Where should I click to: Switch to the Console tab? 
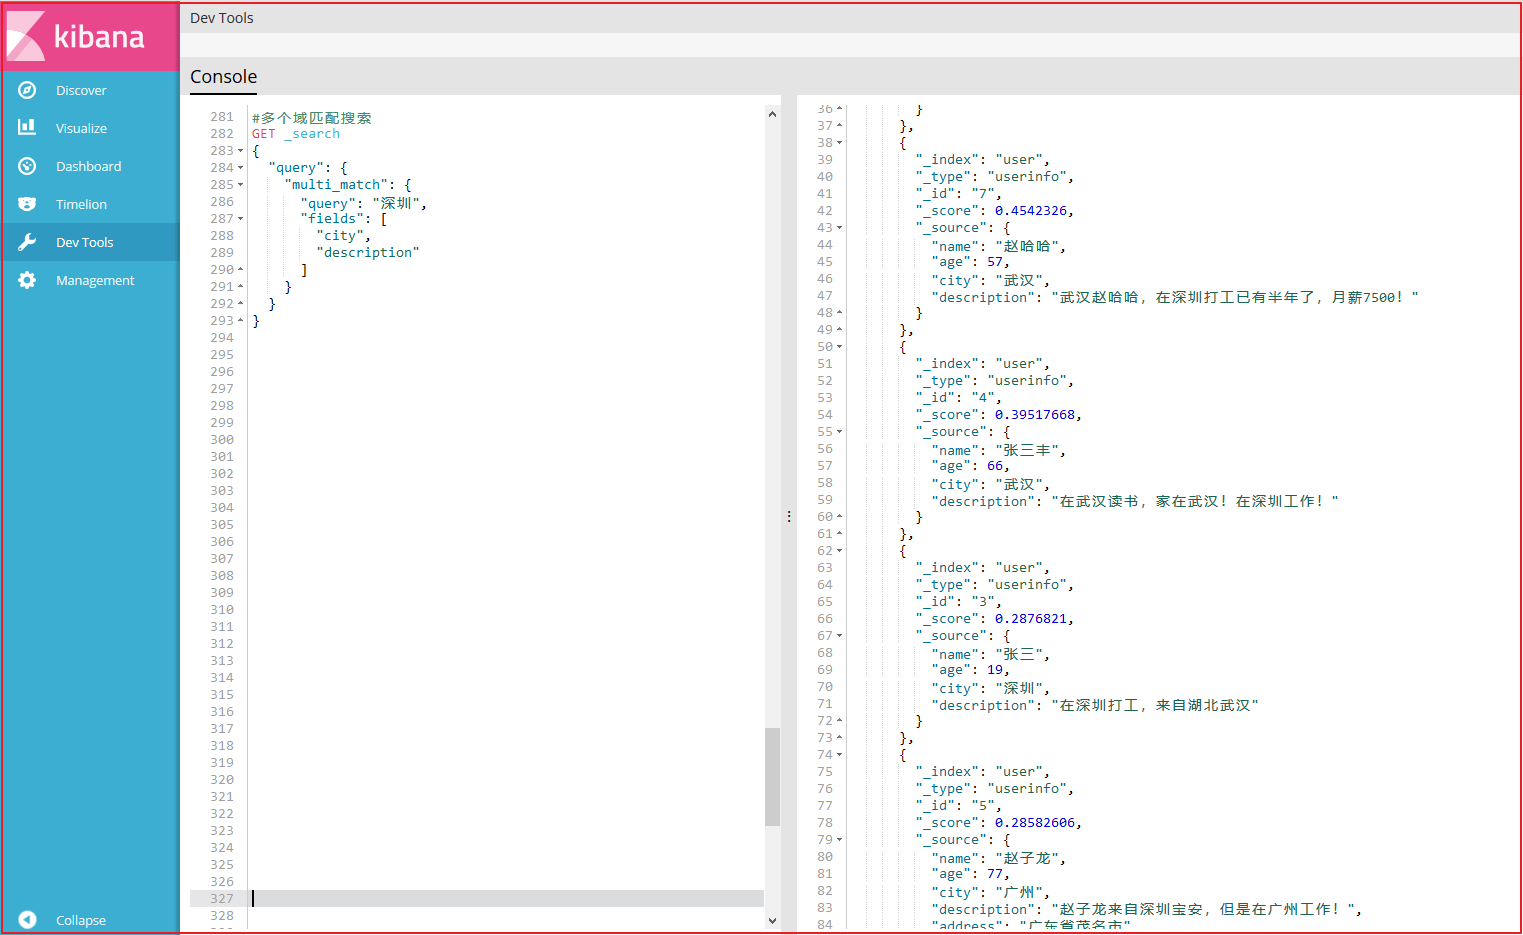(x=223, y=77)
